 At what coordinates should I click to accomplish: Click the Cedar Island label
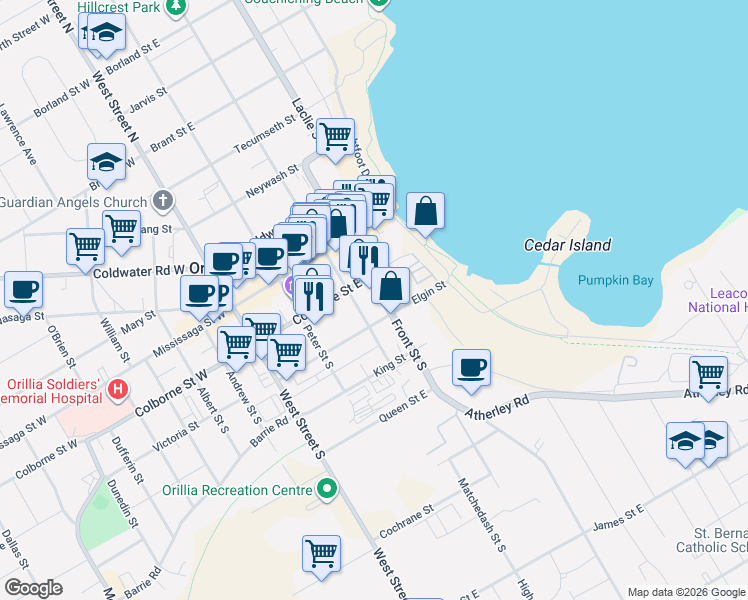[x=567, y=245]
